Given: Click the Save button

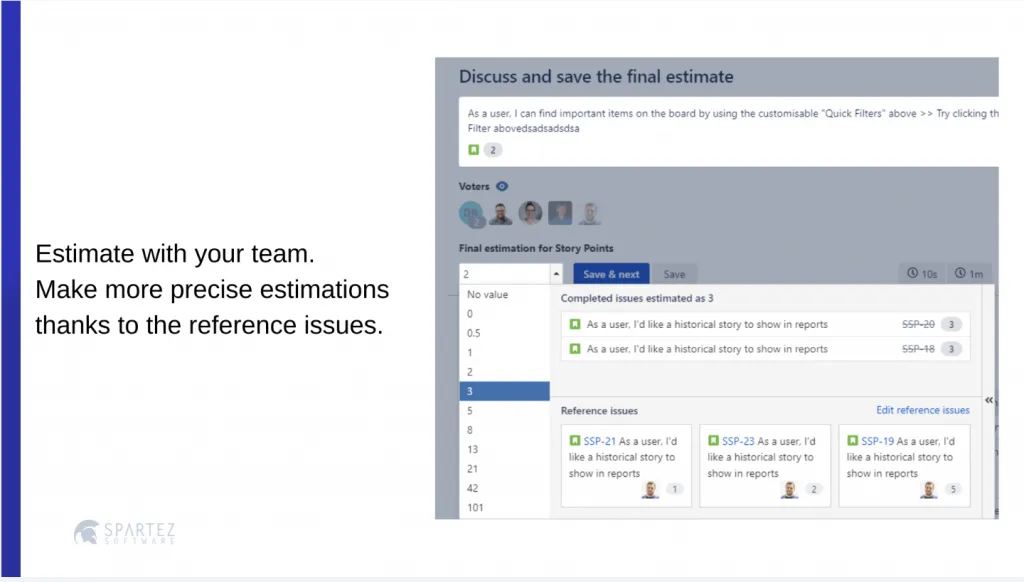Looking at the screenshot, I should 674,274.
